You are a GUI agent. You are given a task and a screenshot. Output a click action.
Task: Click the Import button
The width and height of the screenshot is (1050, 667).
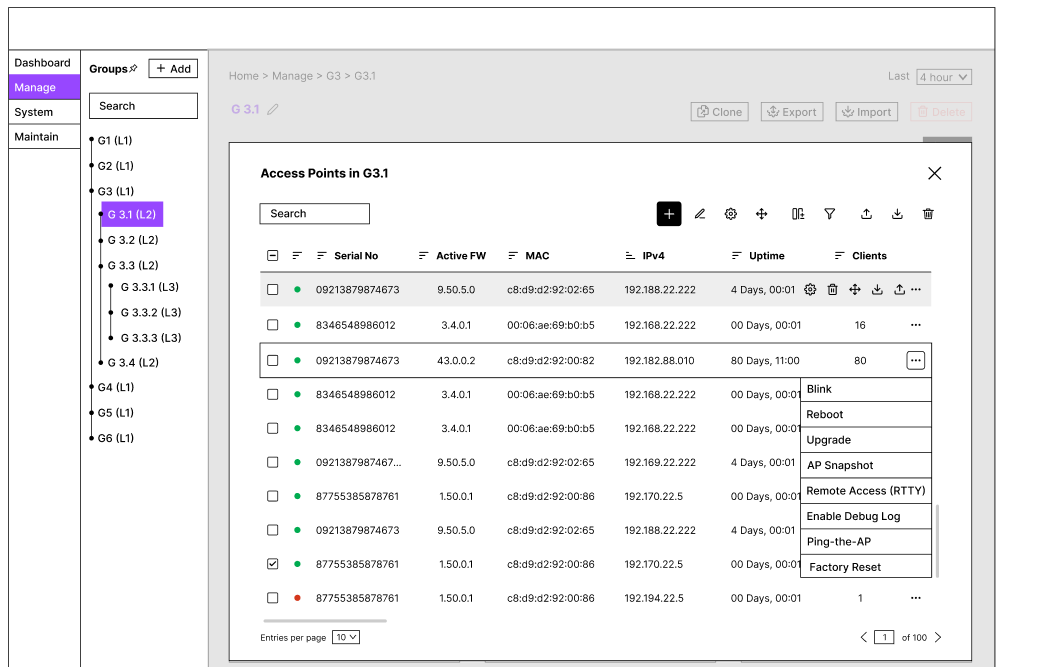tap(867, 112)
